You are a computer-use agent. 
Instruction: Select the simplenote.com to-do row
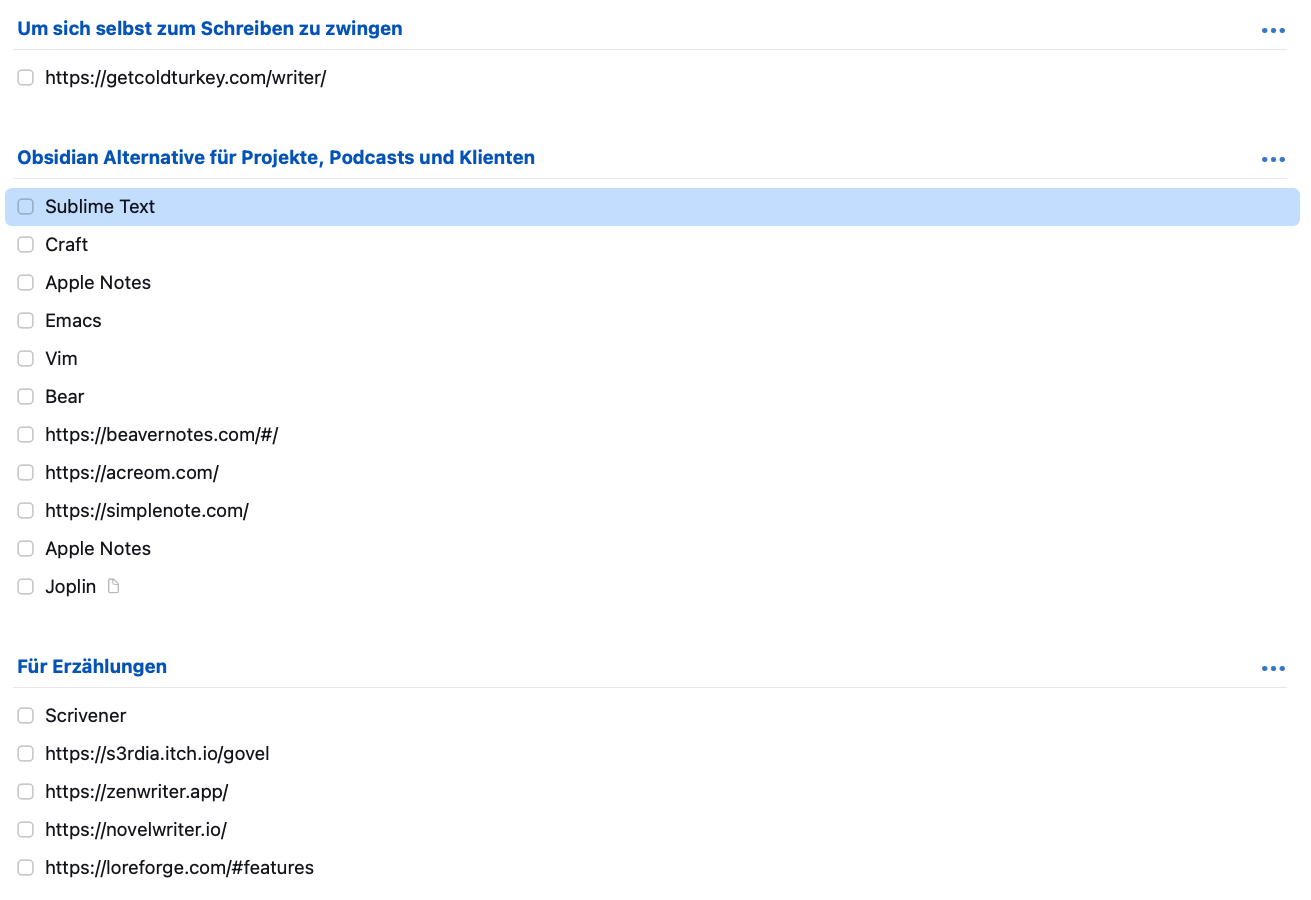pyautogui.click(x=147, y=511)
